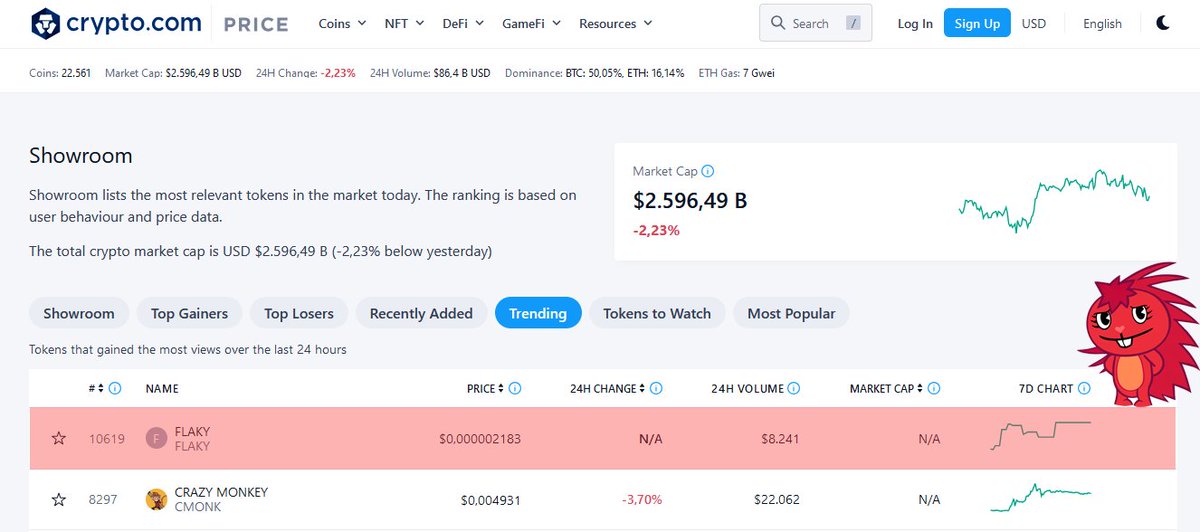
Task: Click the -3,70% change for CRAZY MONKEY
Action: click(x=641, y=499)
